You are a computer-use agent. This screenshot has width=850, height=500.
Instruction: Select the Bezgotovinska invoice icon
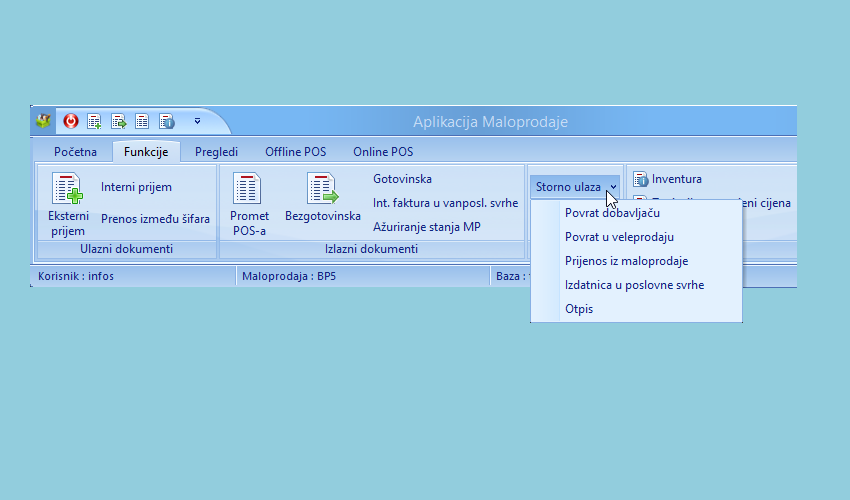[322, 189]
